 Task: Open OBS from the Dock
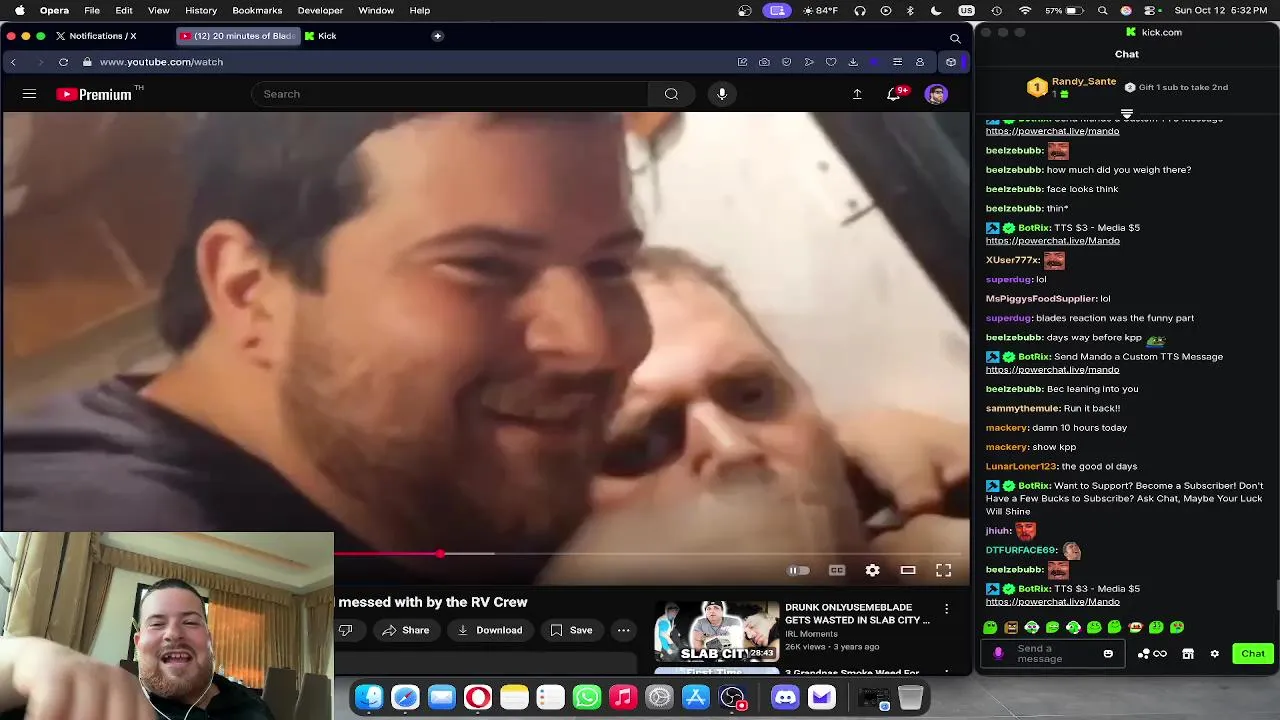coord(732,697)
